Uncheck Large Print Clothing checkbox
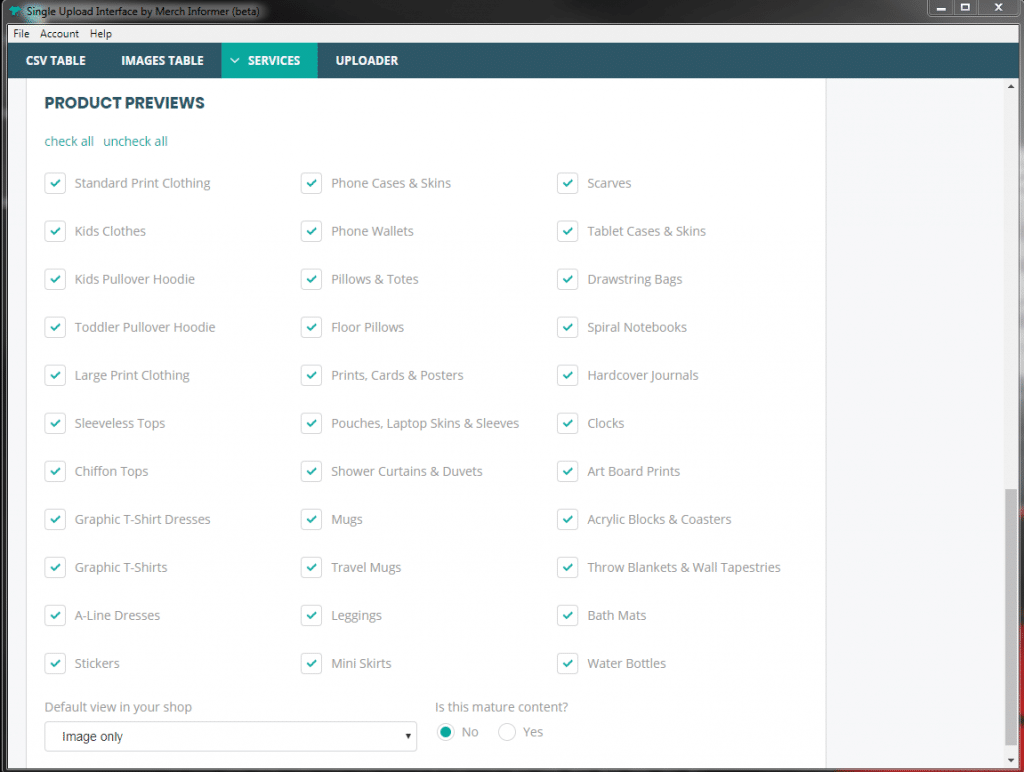Viewport: 1024px width, 772px height. (x=56, y=375)
